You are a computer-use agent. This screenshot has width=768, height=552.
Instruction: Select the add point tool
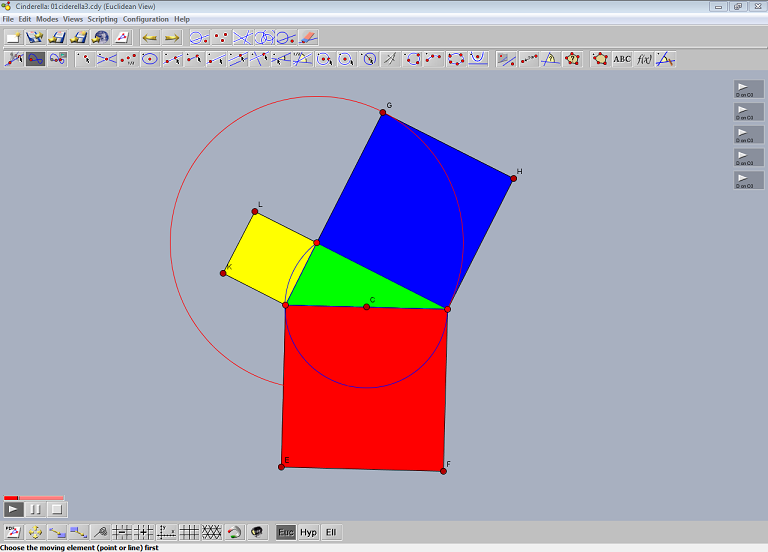coord(84,59)
